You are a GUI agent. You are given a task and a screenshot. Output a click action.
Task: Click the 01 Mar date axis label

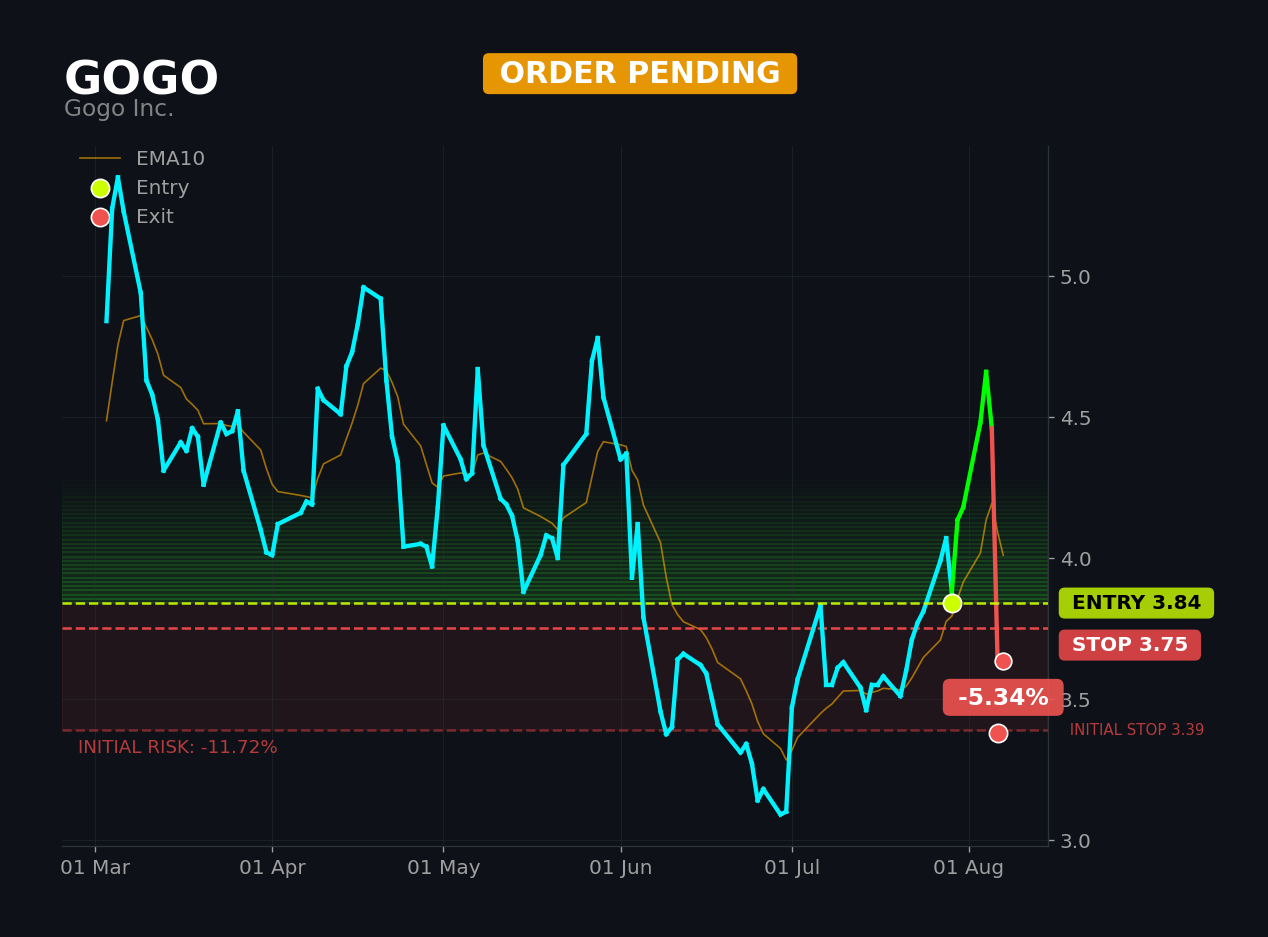click(x=95, y=868)
